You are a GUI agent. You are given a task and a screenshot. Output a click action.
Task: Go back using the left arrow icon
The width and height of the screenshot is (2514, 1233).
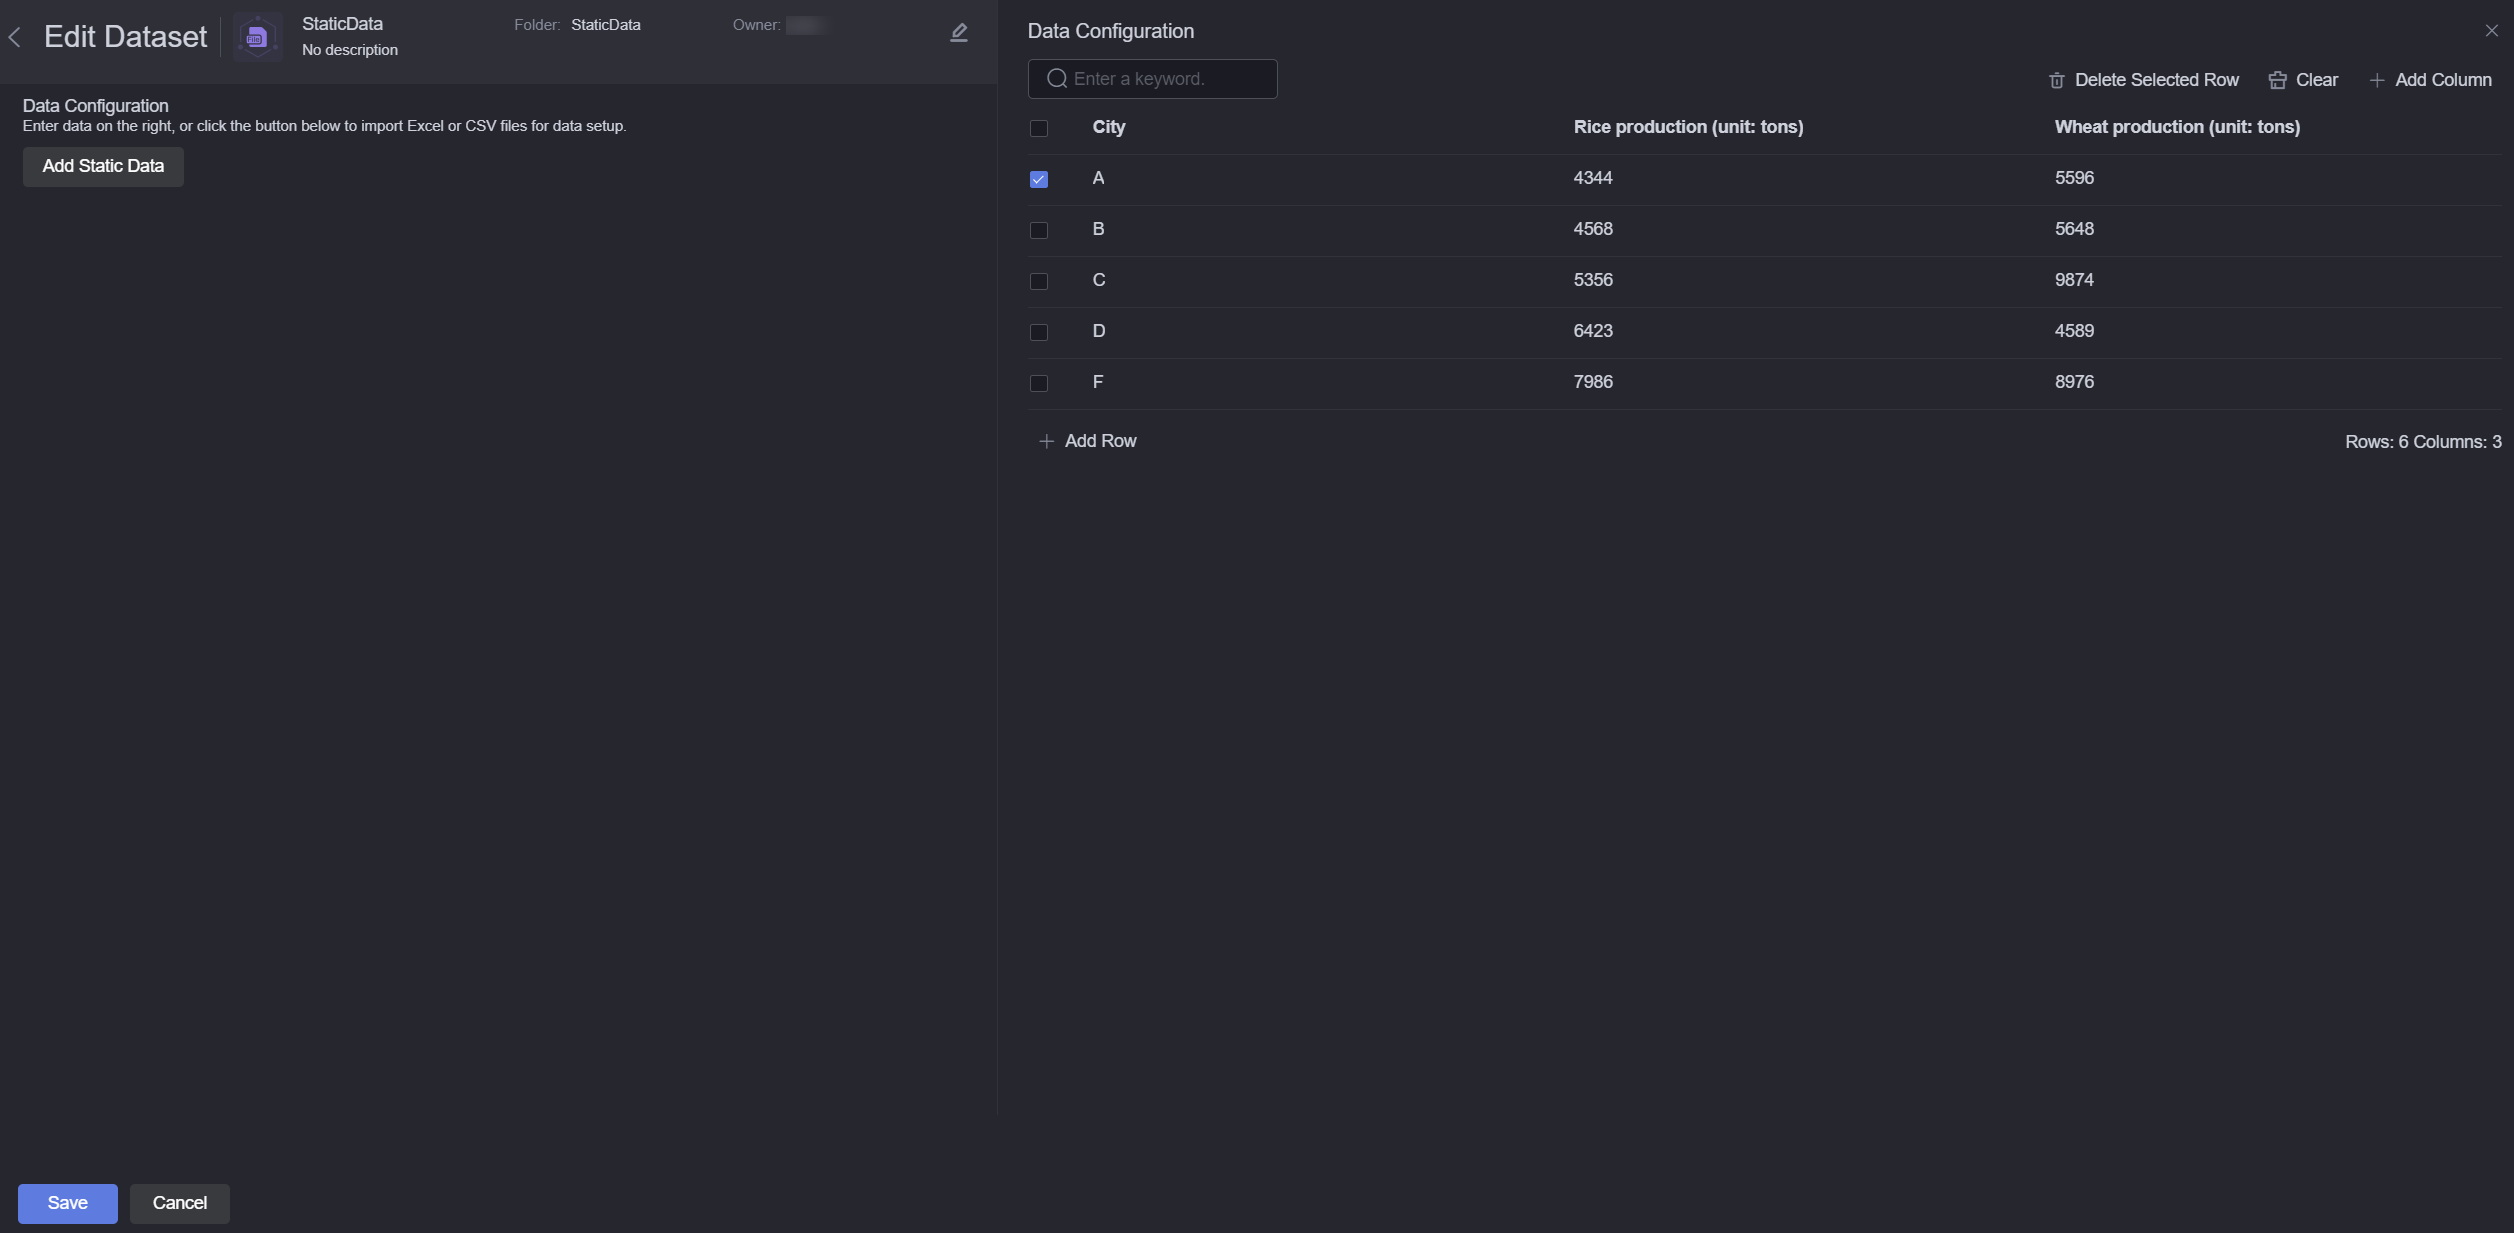pyautogui.click(x=15, y=38)
